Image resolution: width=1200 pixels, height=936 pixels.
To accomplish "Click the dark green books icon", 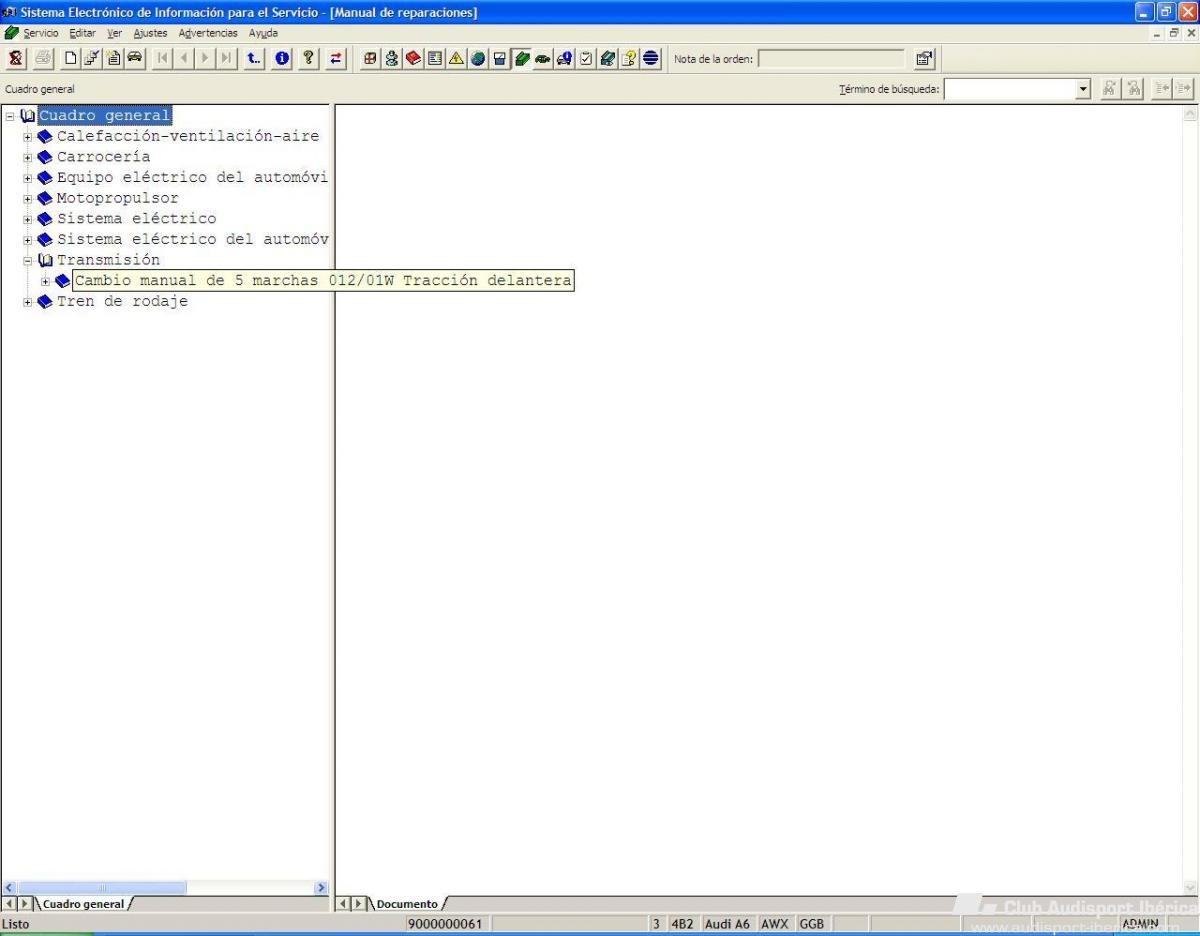I will point(607,58).
